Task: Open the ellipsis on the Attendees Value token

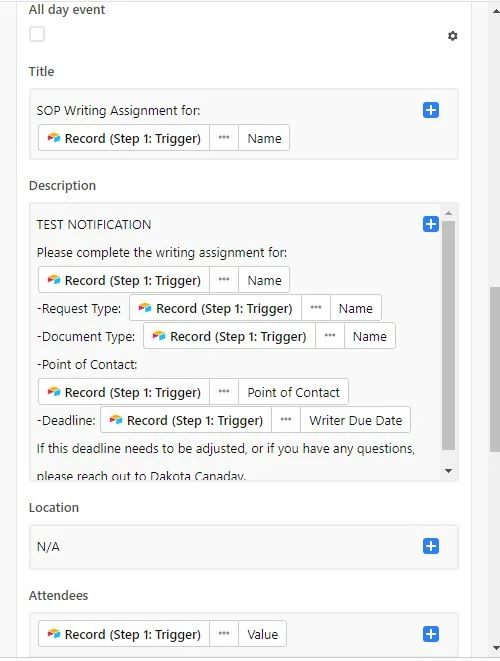Action: coord(224,634)
